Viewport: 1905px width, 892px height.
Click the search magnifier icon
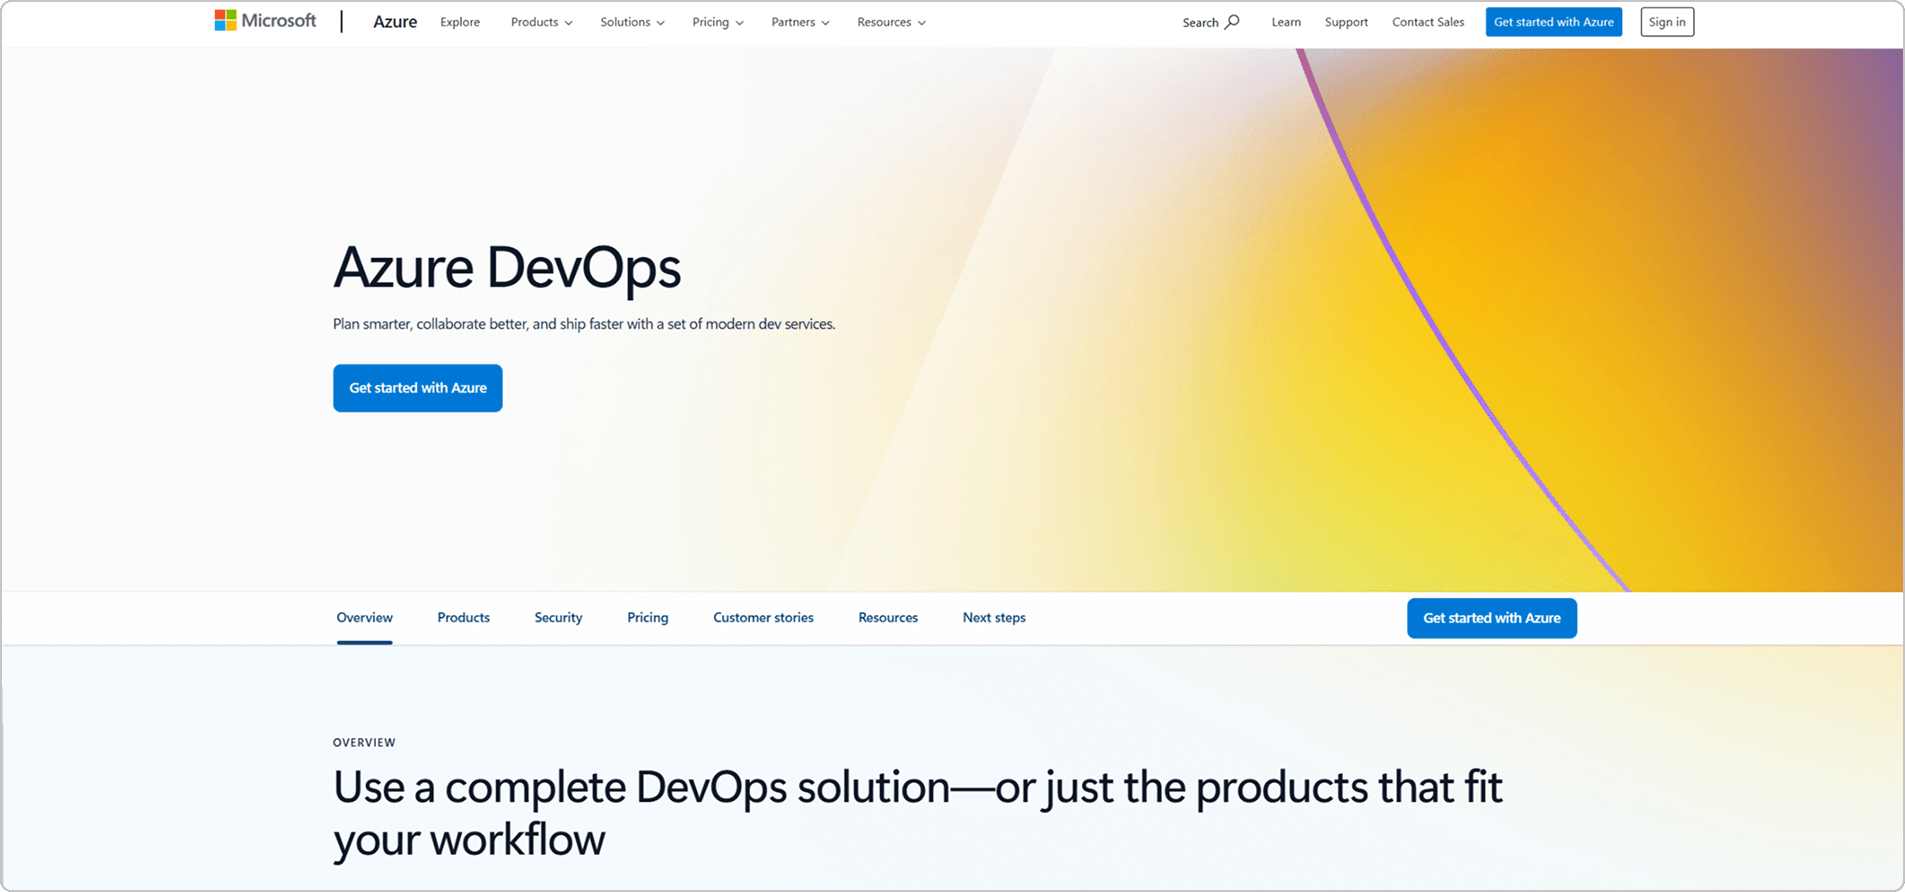pyautogui.click(x=1232, y=22)
